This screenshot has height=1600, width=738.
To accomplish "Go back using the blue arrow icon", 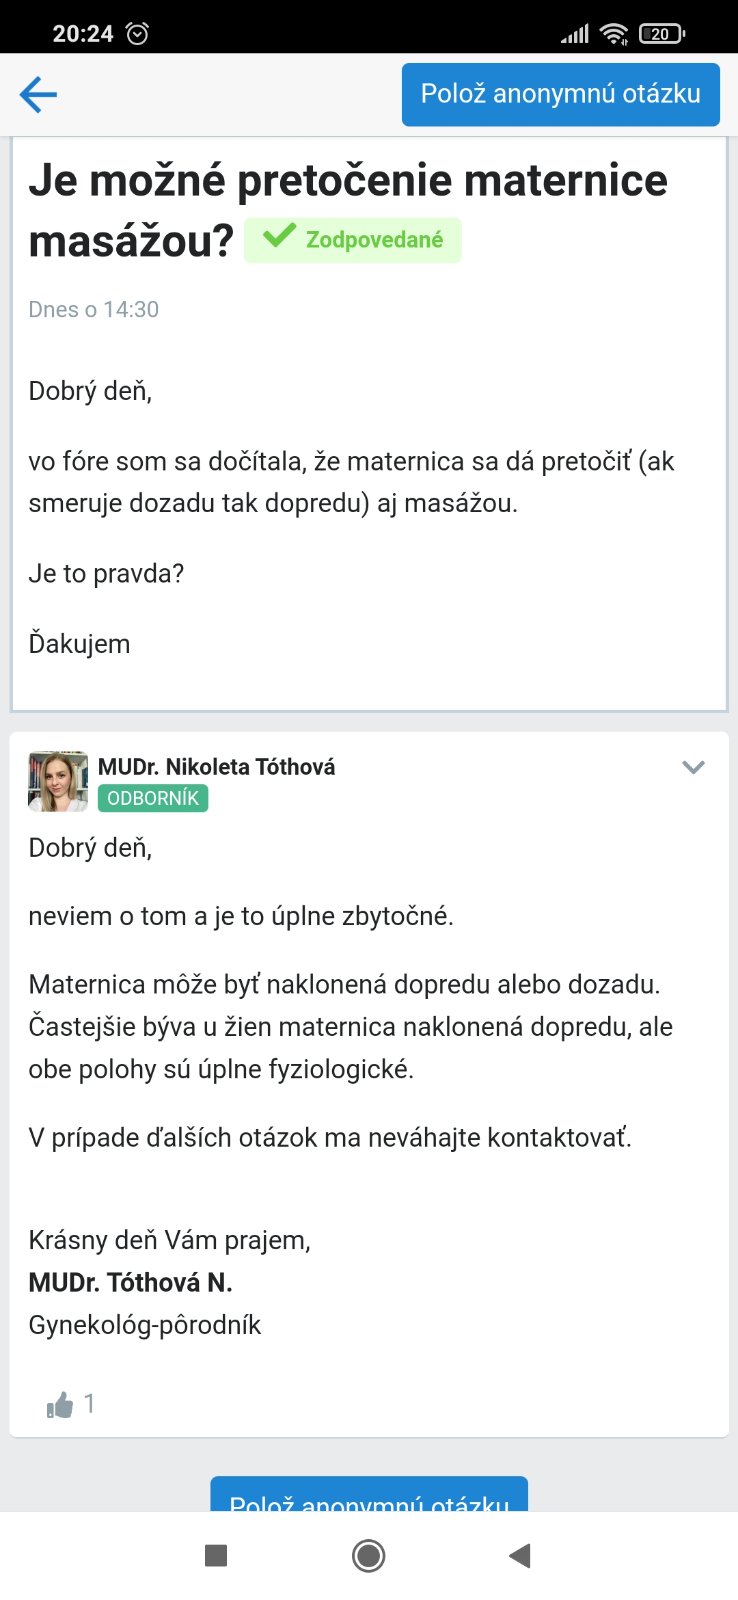I will coord(38,95).
